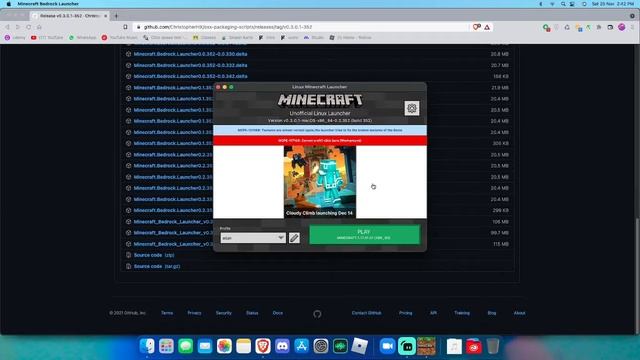The width and height of the screenshot is (640, 360).
Task: Open the Brave Shields icon
Action: [x=476, y=27]
